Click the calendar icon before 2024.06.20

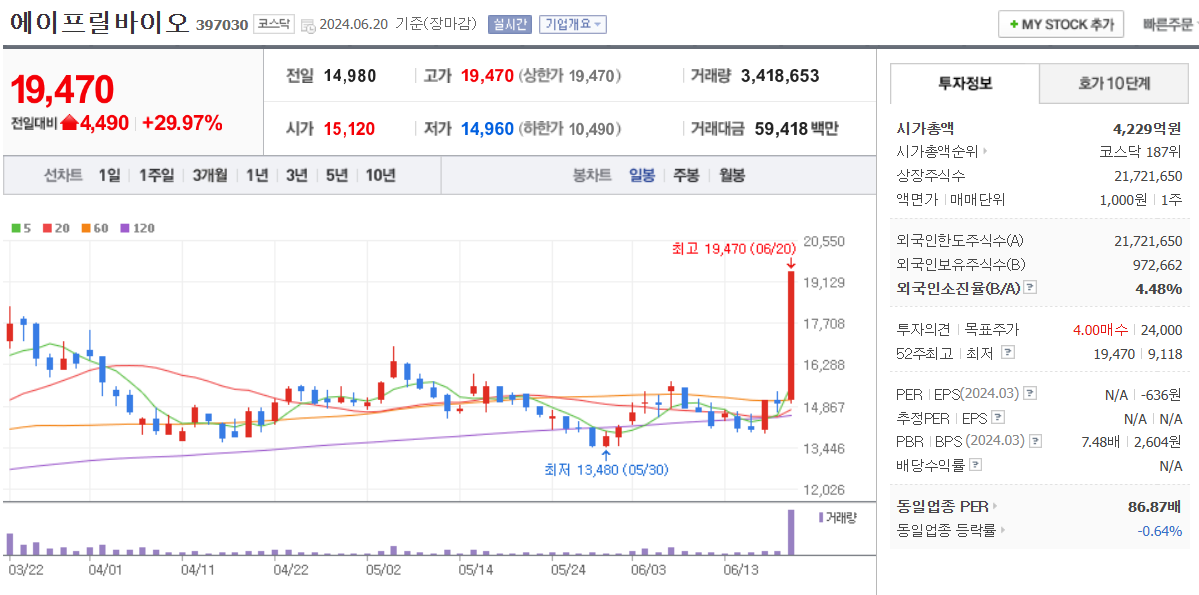[x=307, y=24]
